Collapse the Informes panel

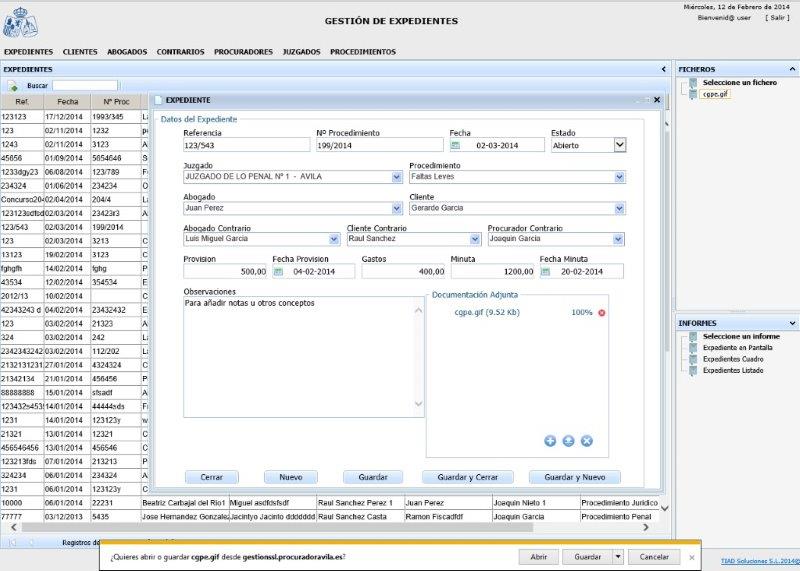click(793, 323)
